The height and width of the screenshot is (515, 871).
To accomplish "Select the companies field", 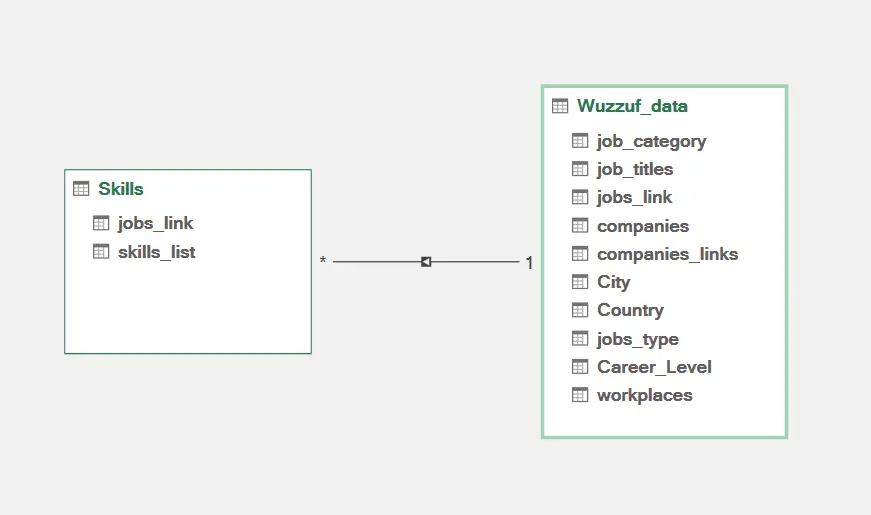I will [643, 226].
